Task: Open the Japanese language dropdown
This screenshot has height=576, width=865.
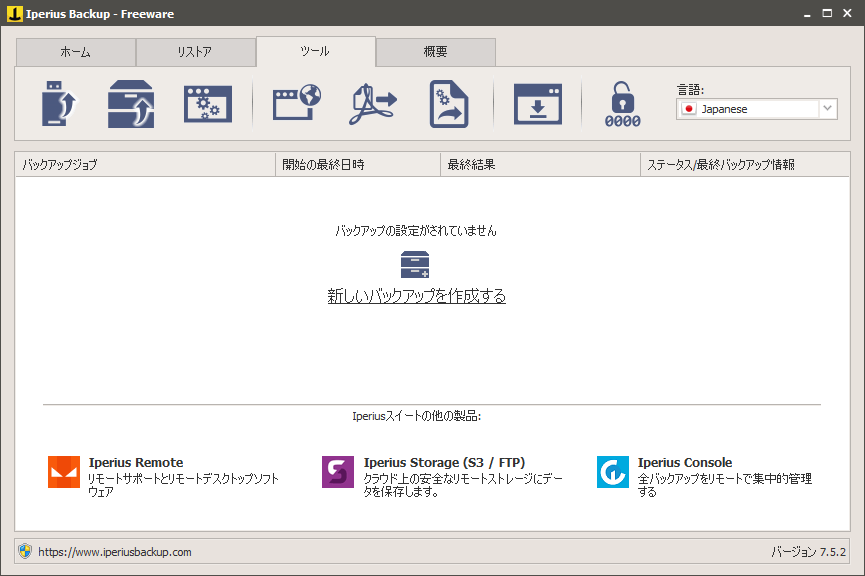Action: tap(756, 109)
